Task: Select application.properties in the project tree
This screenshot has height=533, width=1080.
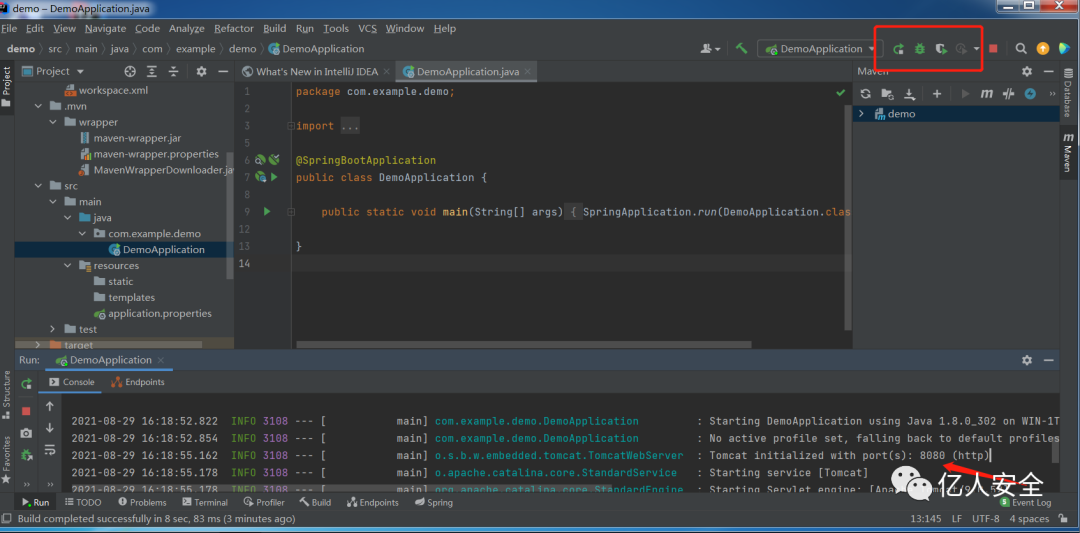Action: [x=159, y=314]
